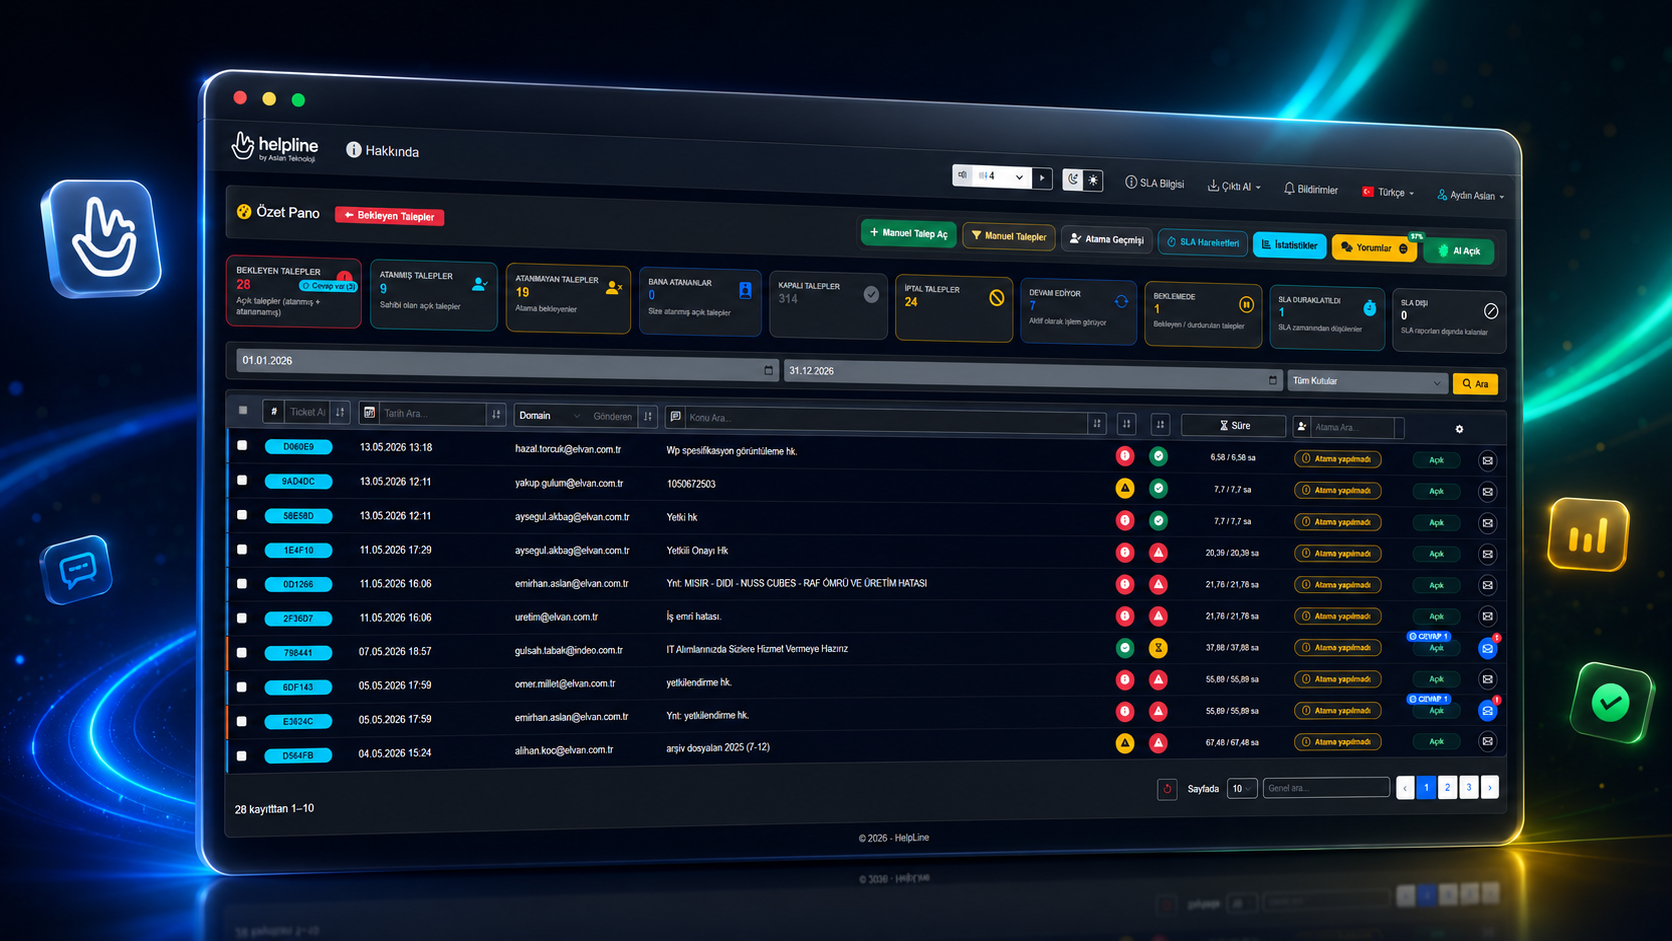The height and width of the screenshot is (941, 1672).
Task: Toggle the AI Açık button
Action: tap(1459, 251)
